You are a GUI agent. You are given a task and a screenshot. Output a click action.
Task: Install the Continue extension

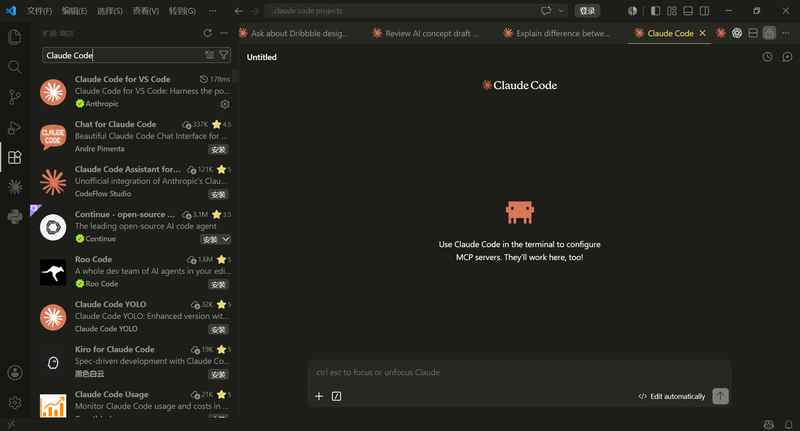click(x=210, y=239)
